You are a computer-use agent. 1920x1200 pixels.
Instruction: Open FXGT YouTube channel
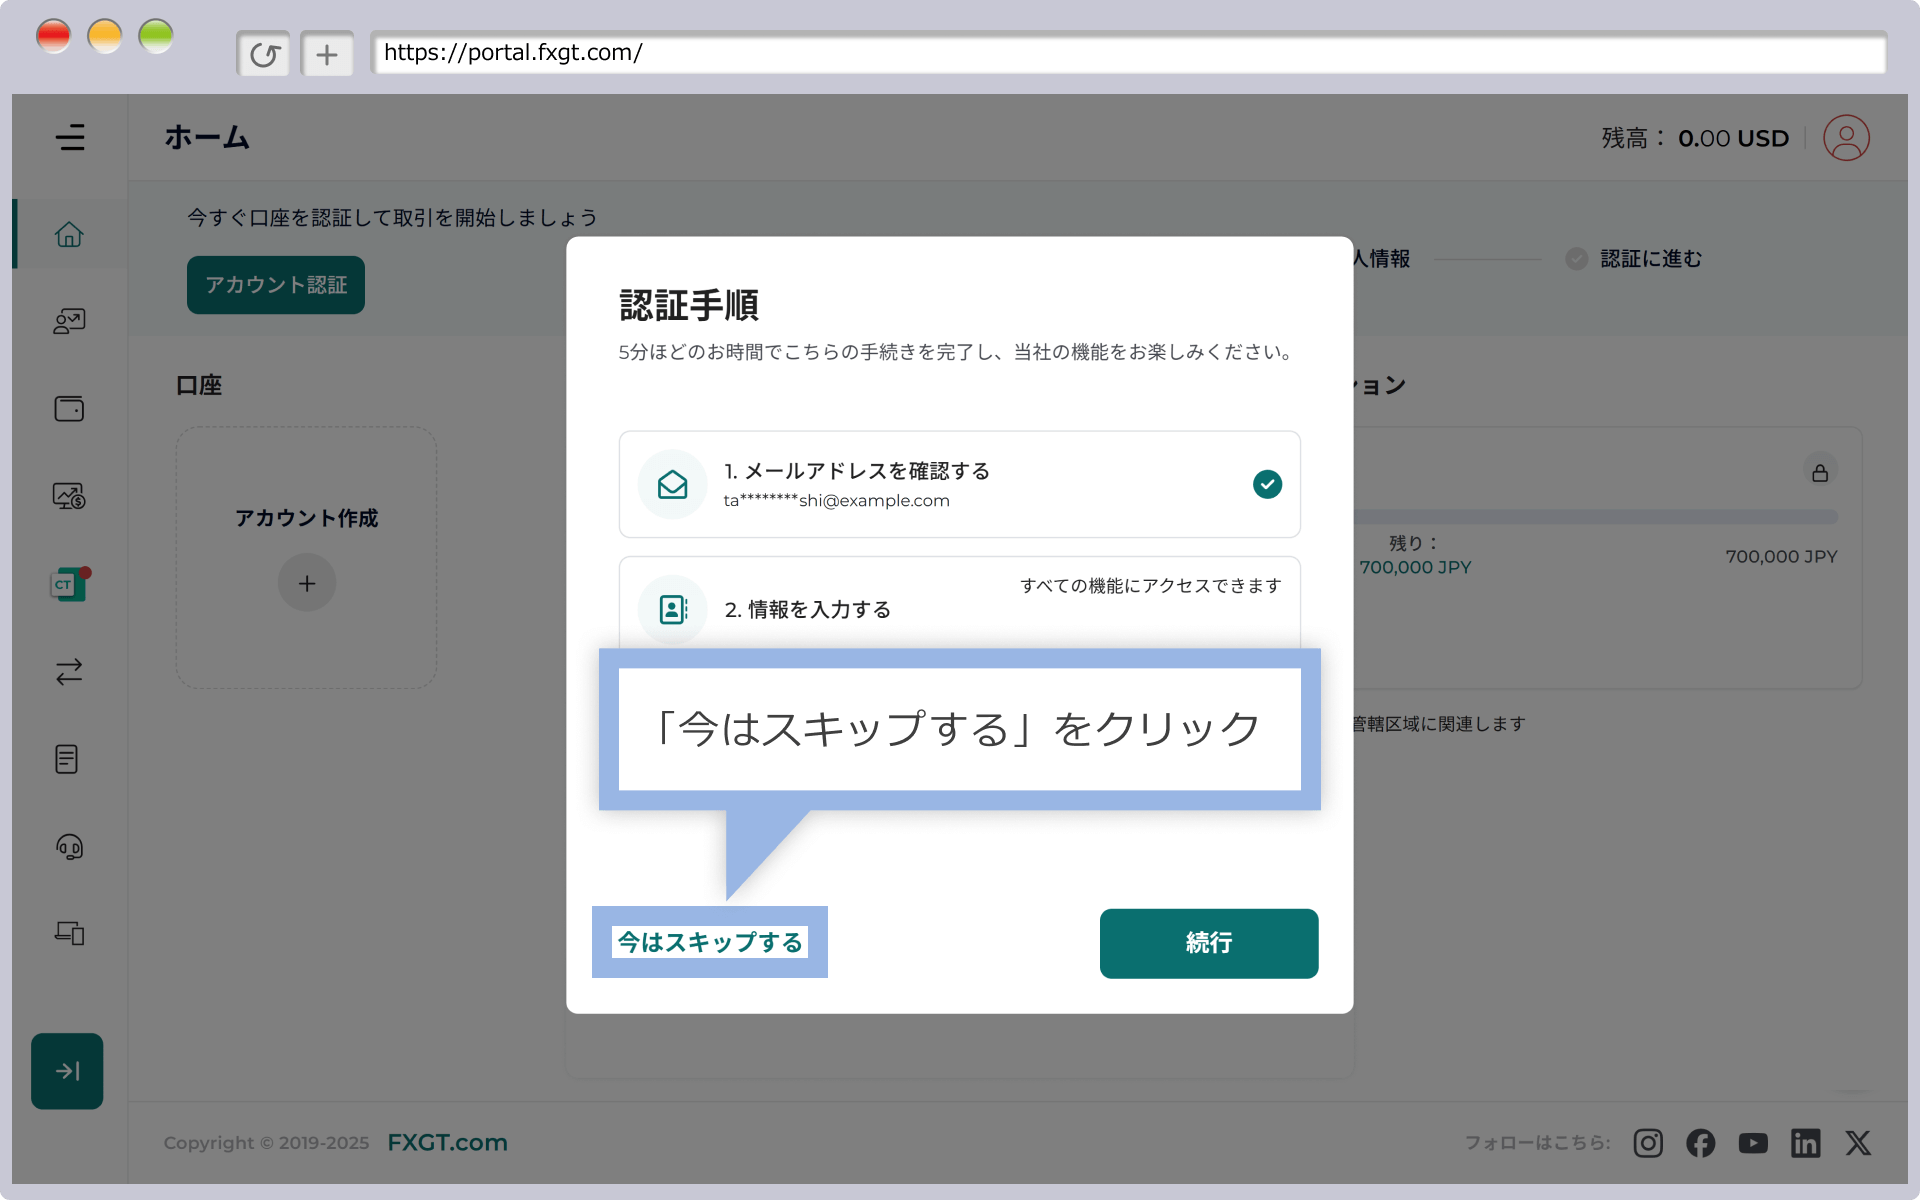click(x=1753, y=1142)
